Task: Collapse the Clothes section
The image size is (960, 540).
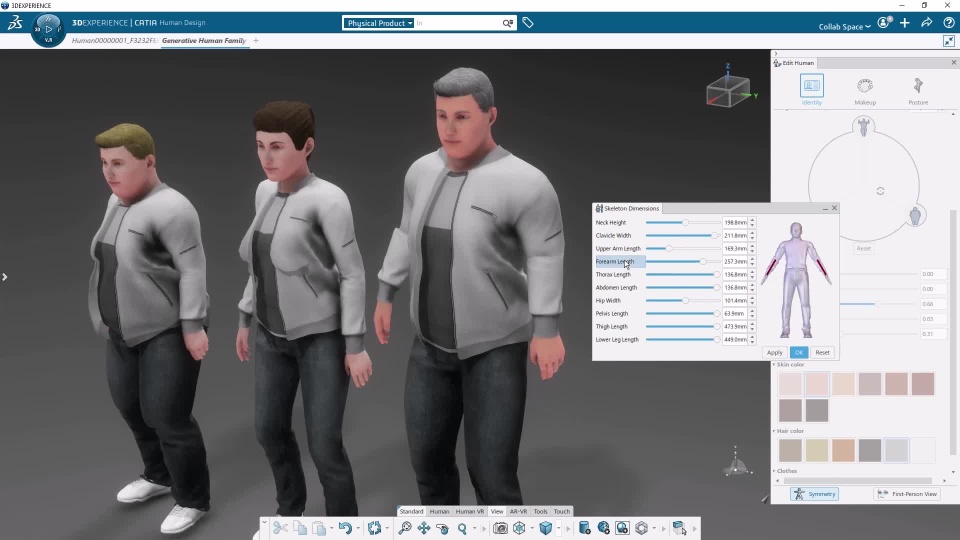Action: pos(774,471)
